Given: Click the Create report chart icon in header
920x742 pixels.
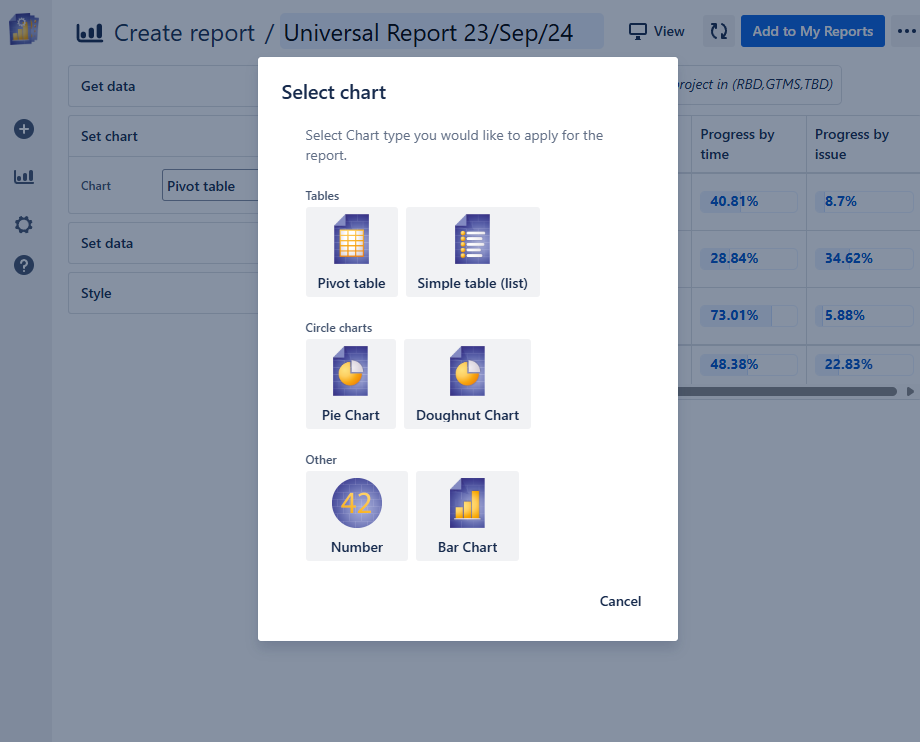Looking at the screenshot, I should [x=90, y=33].
